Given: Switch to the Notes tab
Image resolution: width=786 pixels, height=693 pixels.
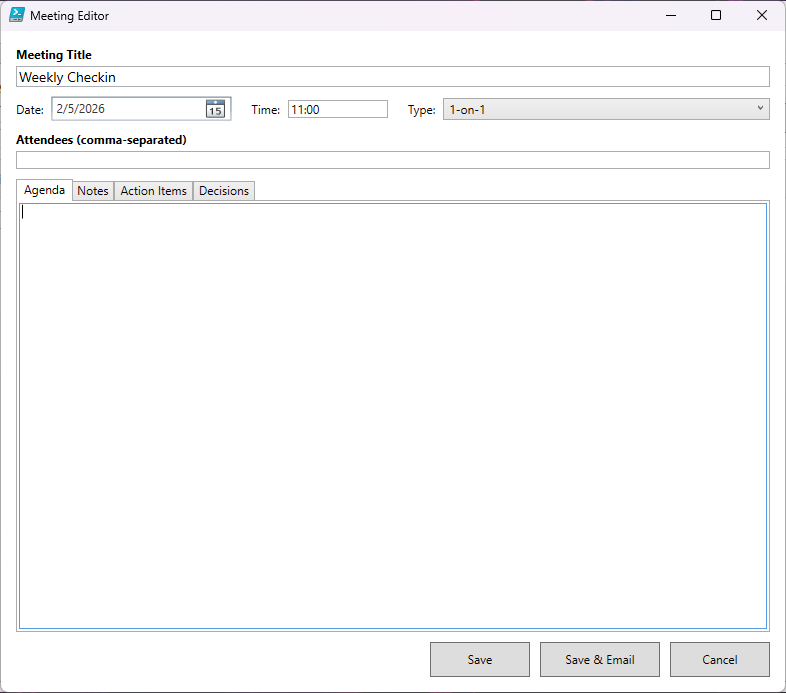Looking at the screenshot, I should (x=93, y=191).
